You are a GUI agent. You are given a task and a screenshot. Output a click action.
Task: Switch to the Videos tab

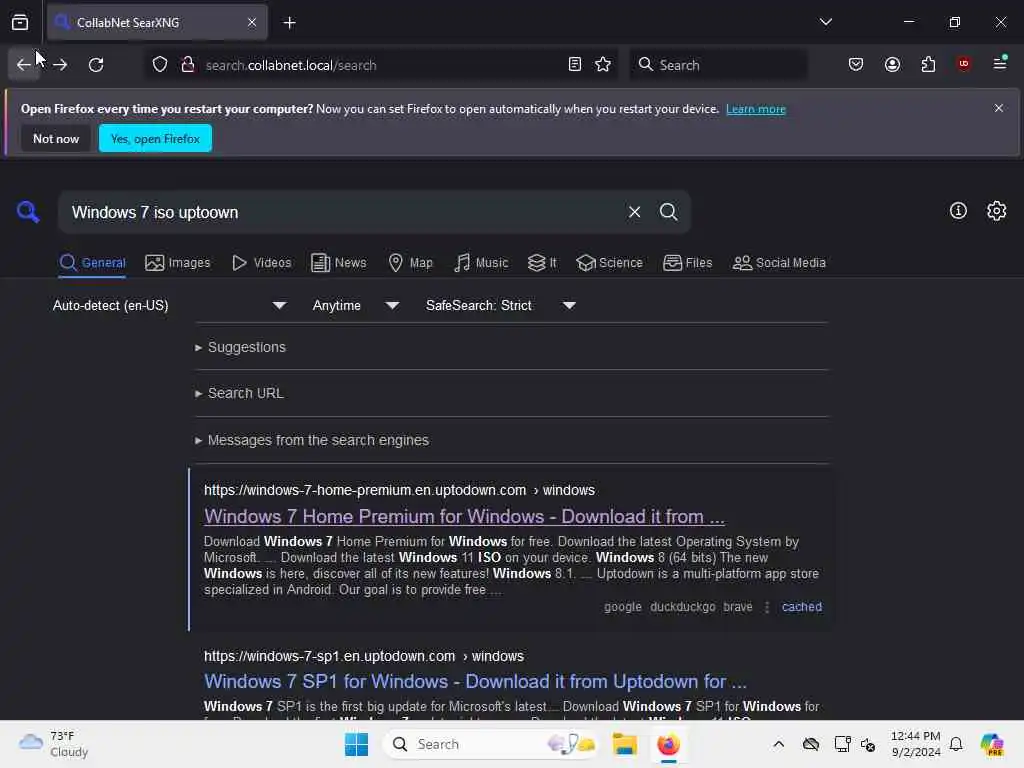click(x=261, y=263)
